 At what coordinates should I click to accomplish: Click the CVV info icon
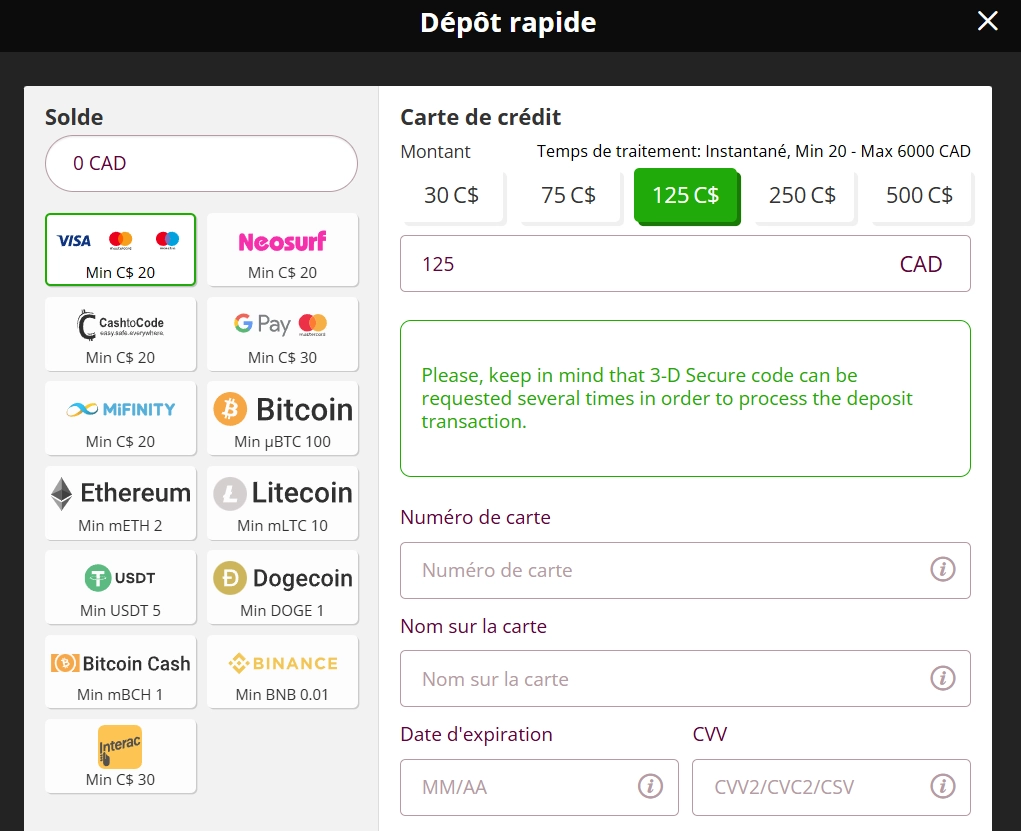tap(942, 786)
